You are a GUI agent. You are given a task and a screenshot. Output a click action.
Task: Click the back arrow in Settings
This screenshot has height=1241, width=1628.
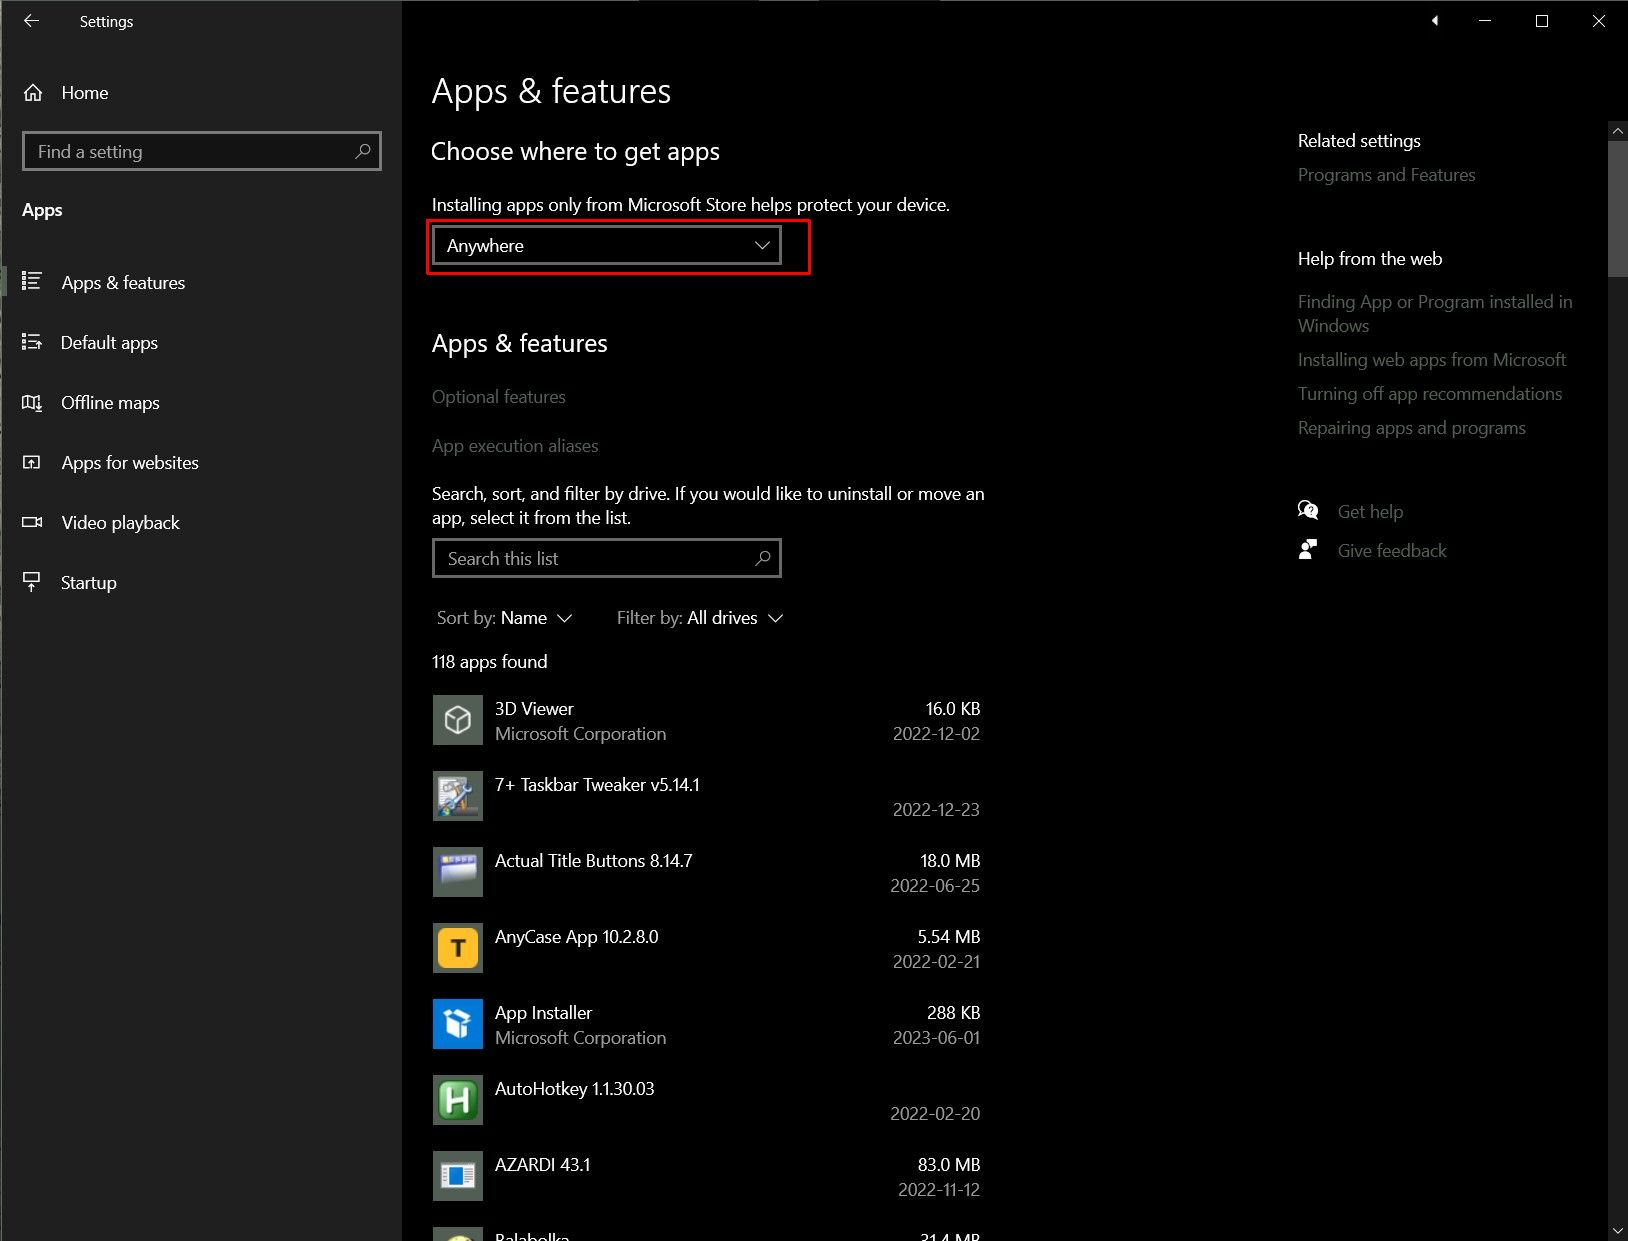click(x=31, y=21)
